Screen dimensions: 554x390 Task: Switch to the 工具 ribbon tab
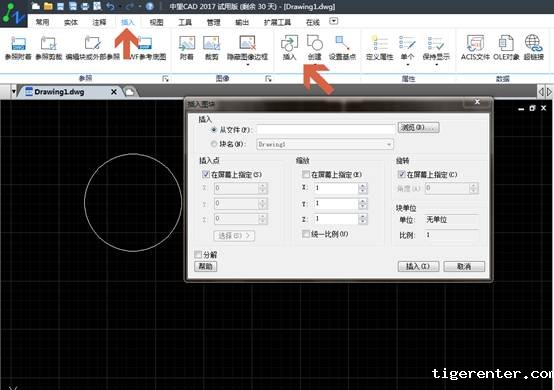[x=185, y=22]
